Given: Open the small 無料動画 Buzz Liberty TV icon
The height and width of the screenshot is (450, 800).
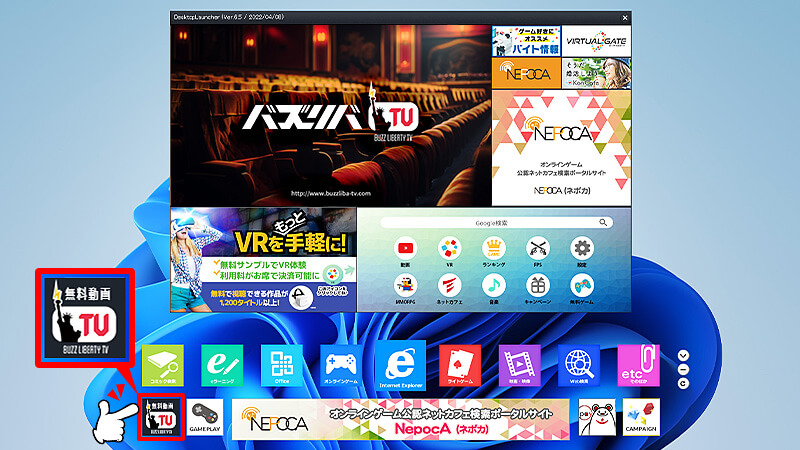Looking at the screenshot, I should click(x=161, y=417).
